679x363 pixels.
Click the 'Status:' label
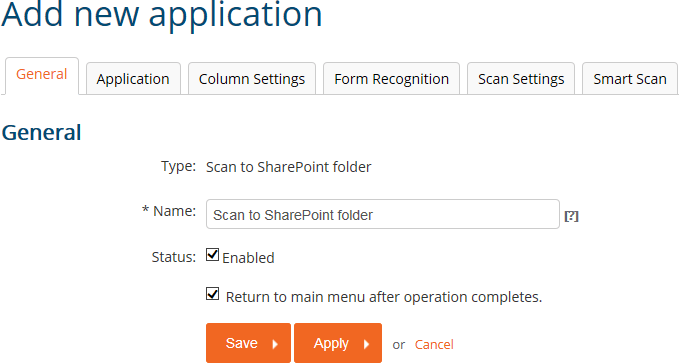pyautogui.click(x=174, y=257)
